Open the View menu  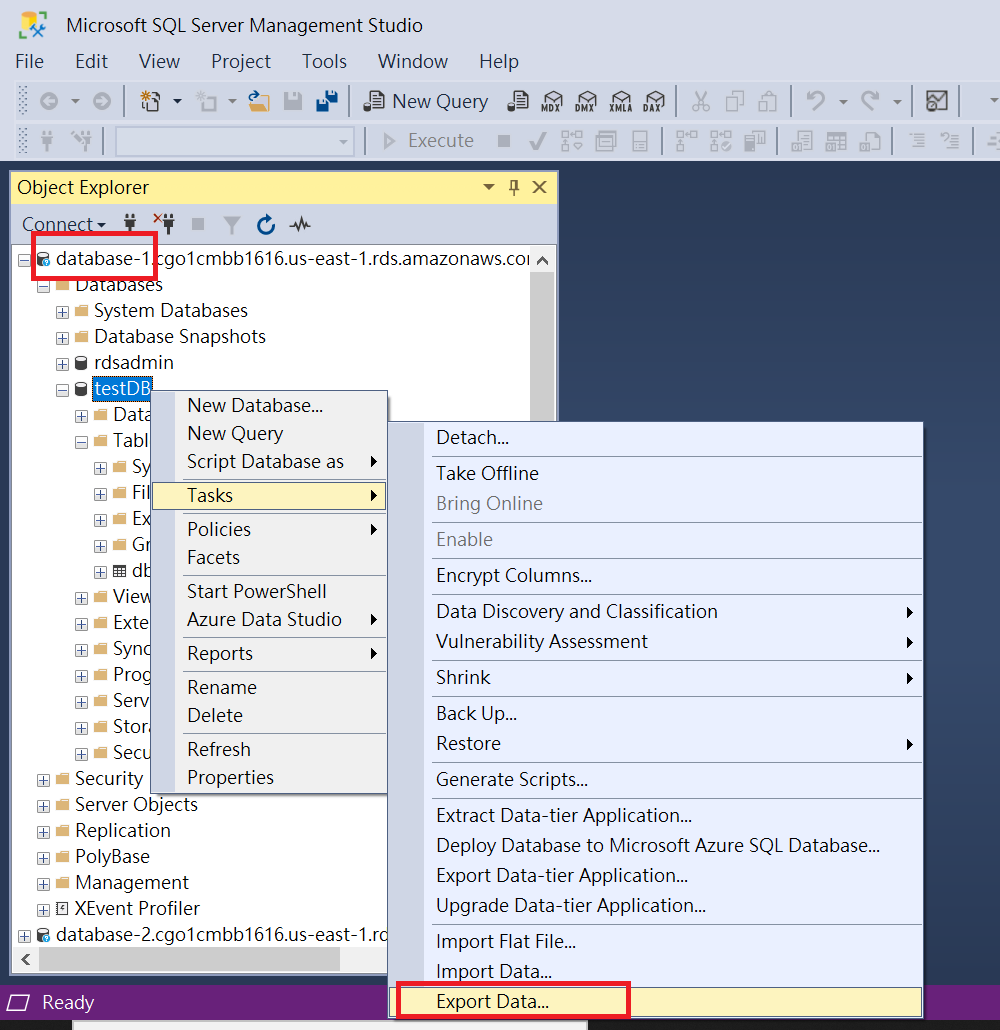pyautogui.click(x=159, y=62)
